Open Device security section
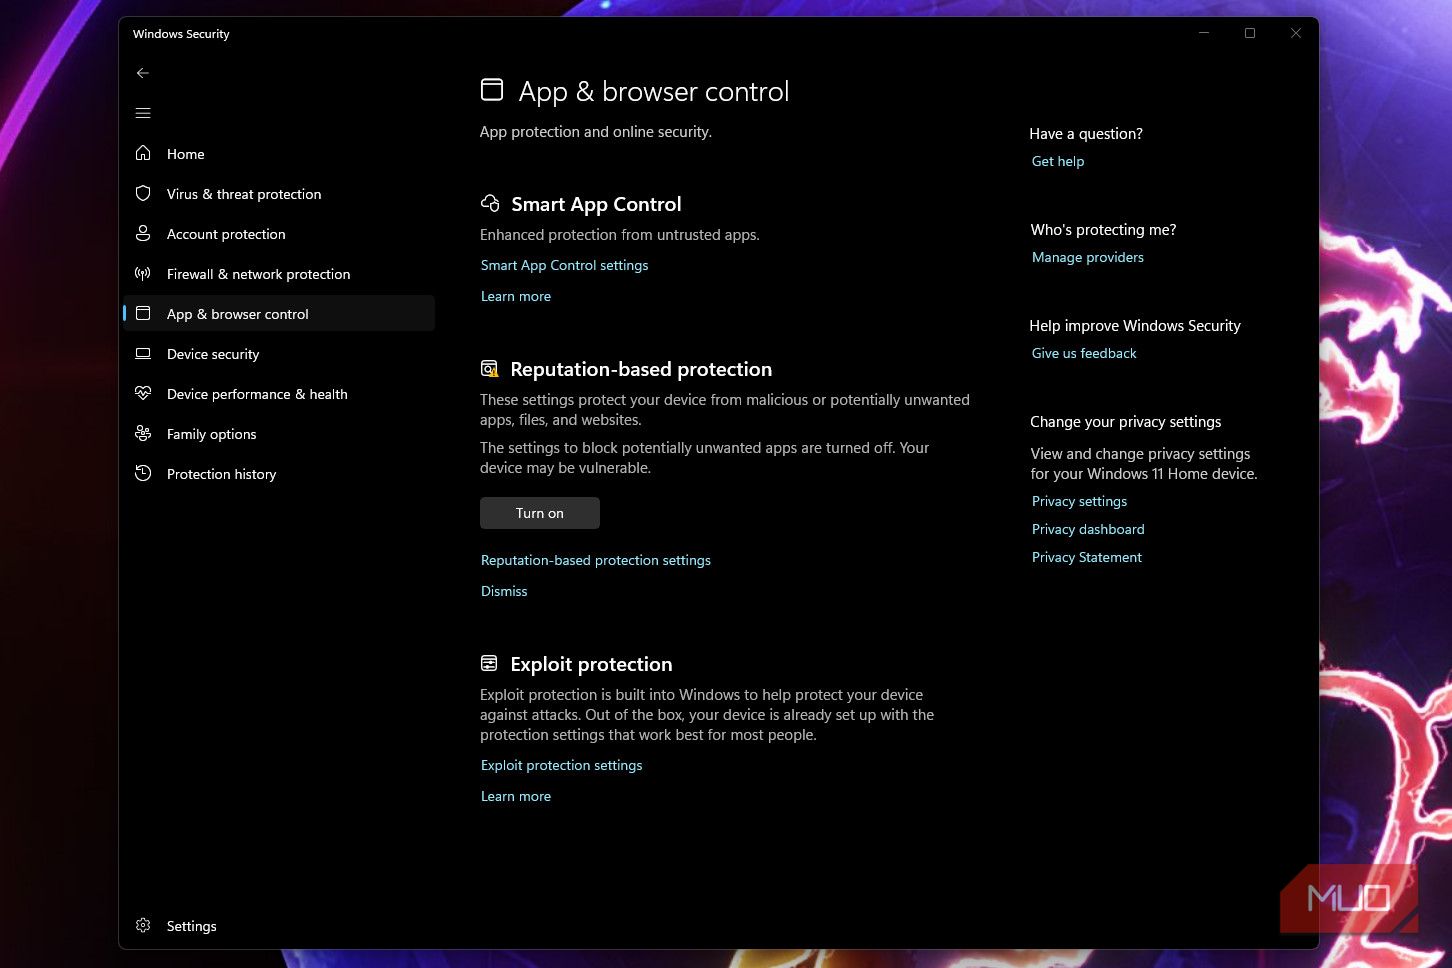The height and width of the screenshot is (968, 1452). click(x=279, y=354)
